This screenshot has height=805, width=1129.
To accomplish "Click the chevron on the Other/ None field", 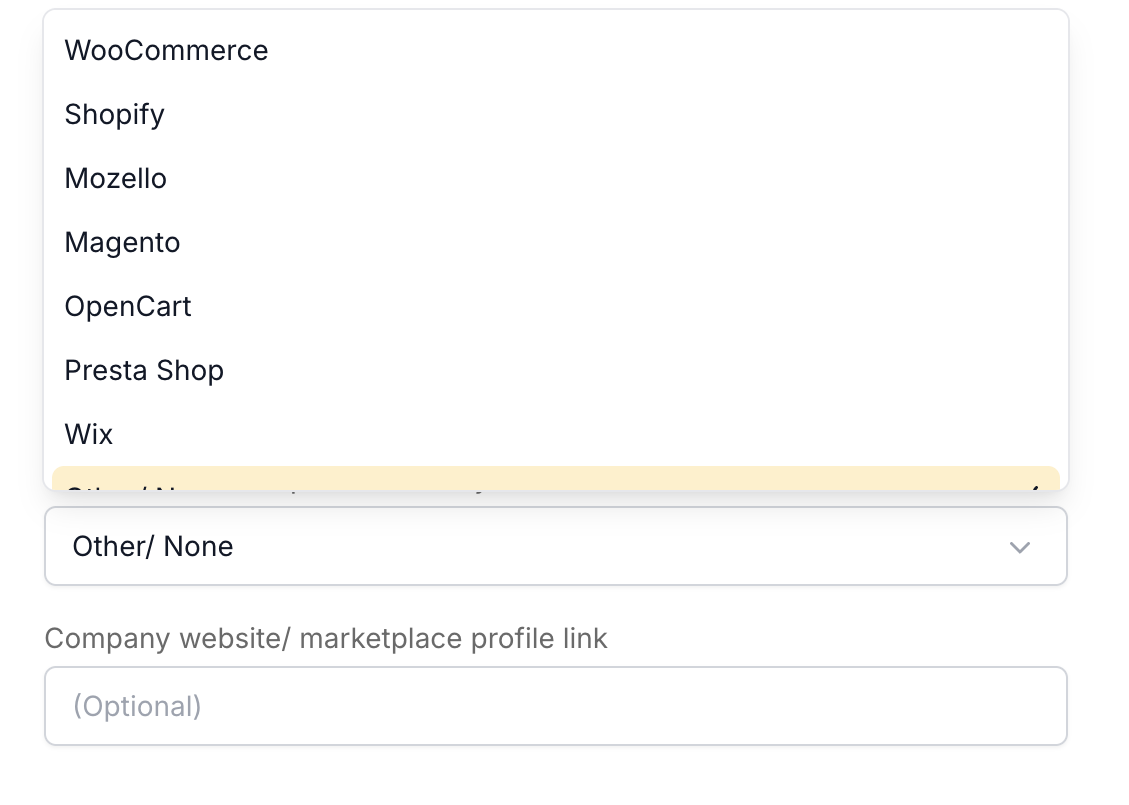I will click(1019, 547).
